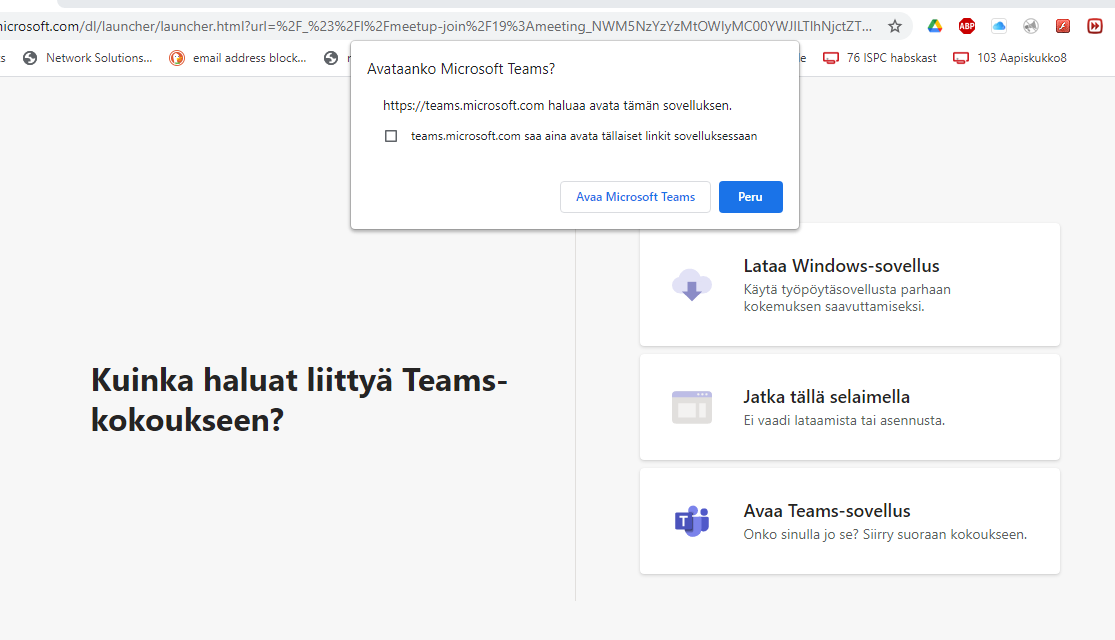
Task: Click the red fast-forward extension icon
Action: pyautogui.click(x=1095, y=26)
